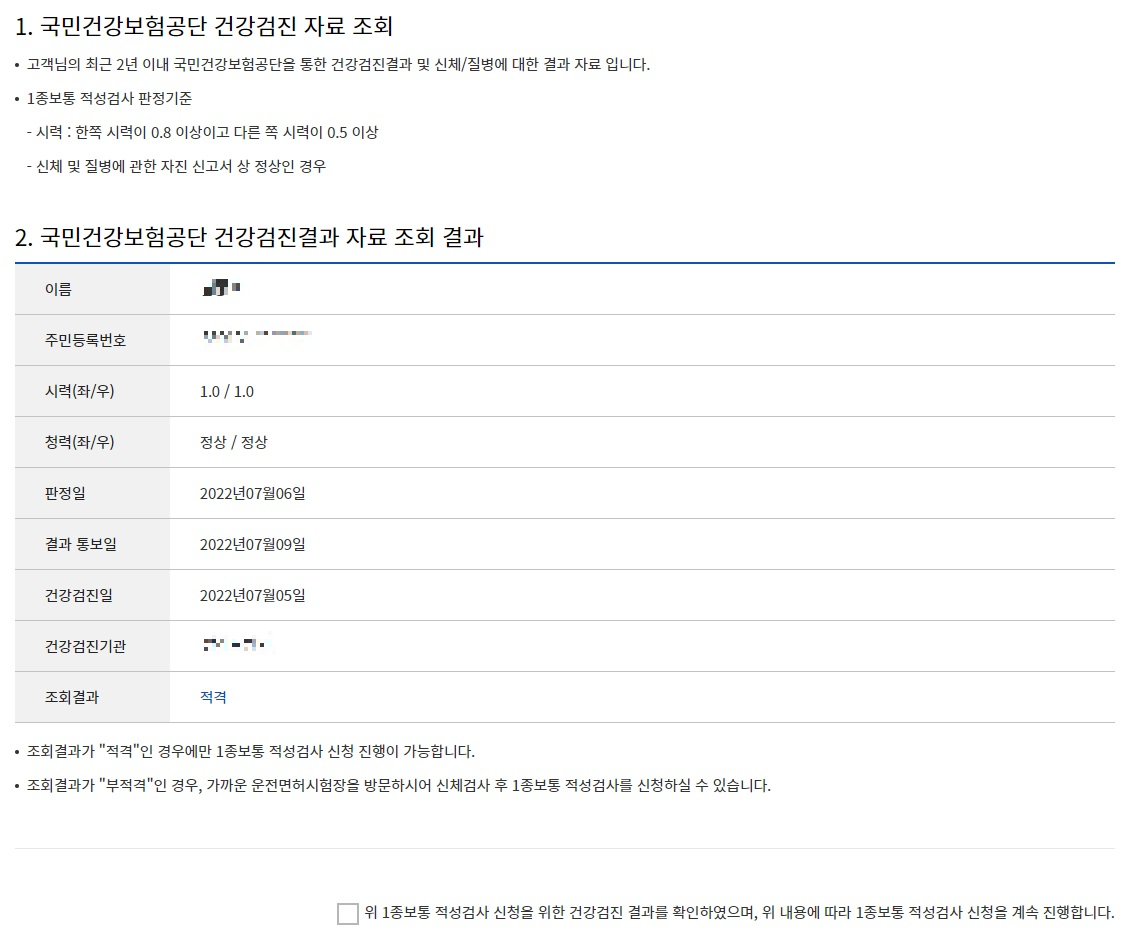
Task: Click the blurred exam institution value
Action: 236,644
